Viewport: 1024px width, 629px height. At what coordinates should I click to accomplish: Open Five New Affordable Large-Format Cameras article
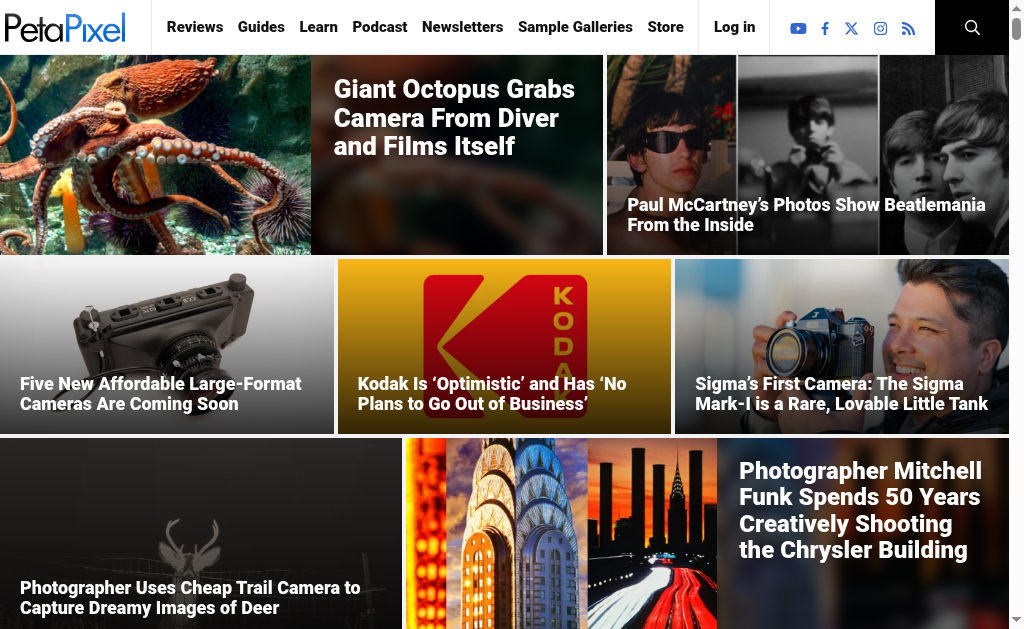click(161, 393)
